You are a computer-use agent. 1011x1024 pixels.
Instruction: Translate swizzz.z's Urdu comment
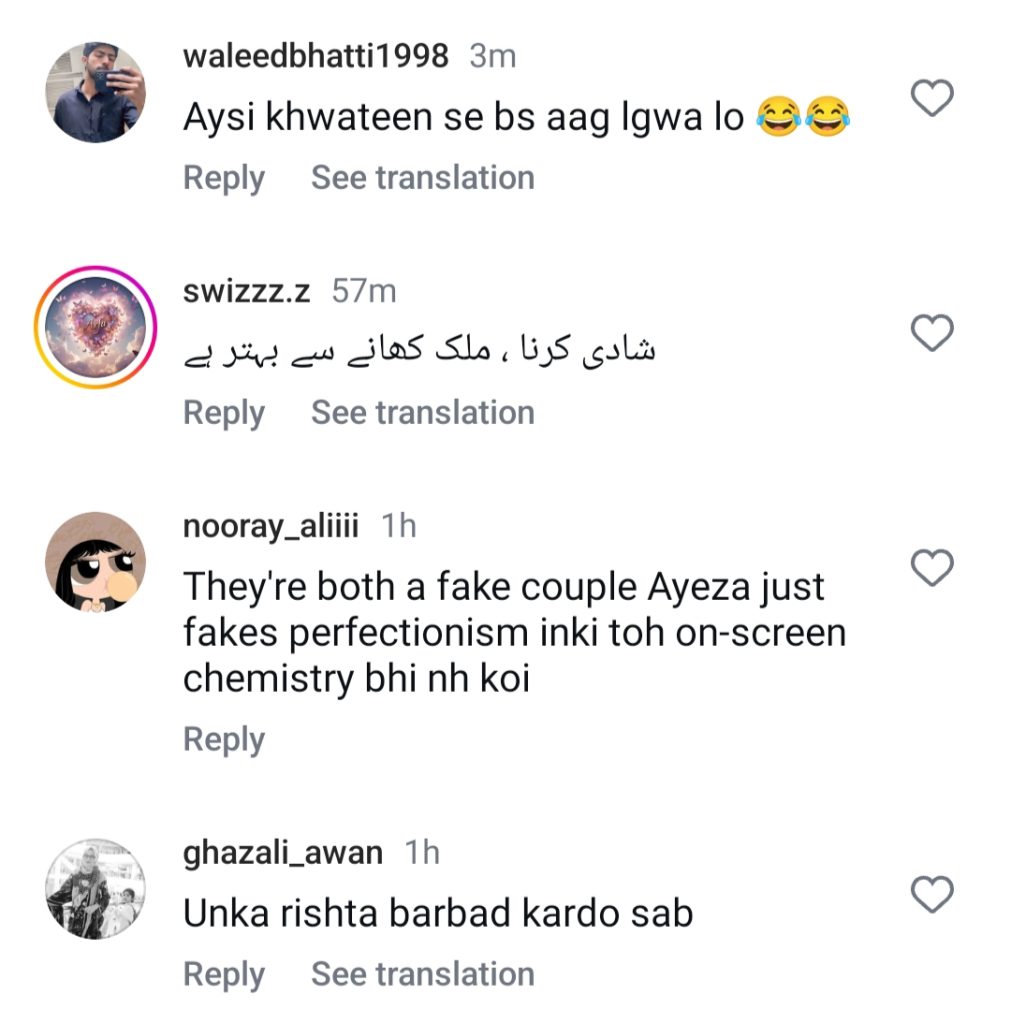click(x=423, y=413)
